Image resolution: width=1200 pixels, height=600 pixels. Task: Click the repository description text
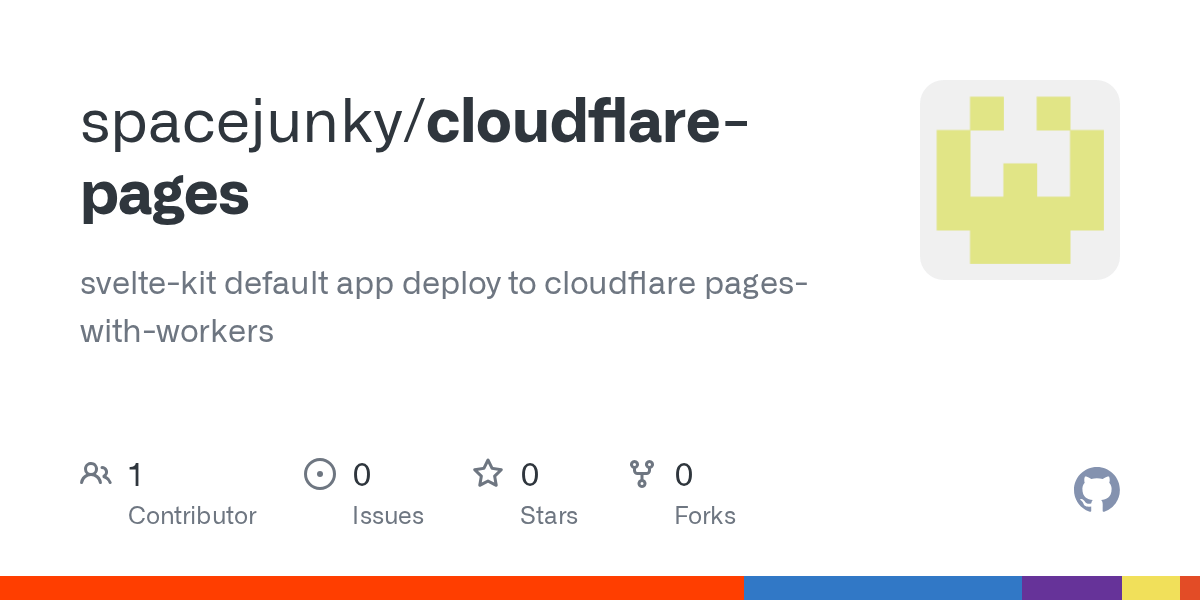pos(444,307)
